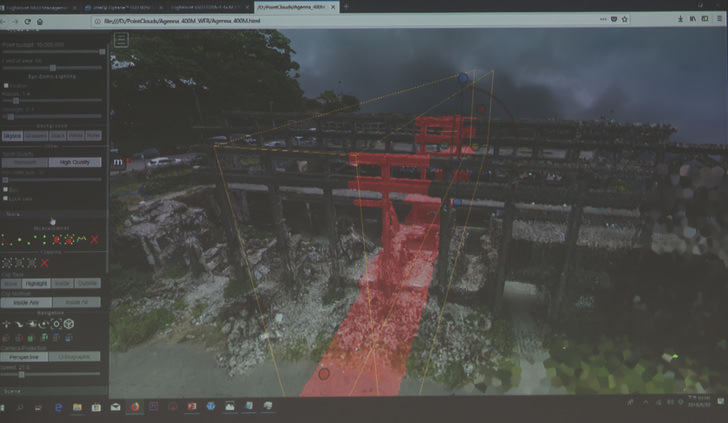Switch to the first browser tab
Viewport: 728px width, 423px height.
39,7
